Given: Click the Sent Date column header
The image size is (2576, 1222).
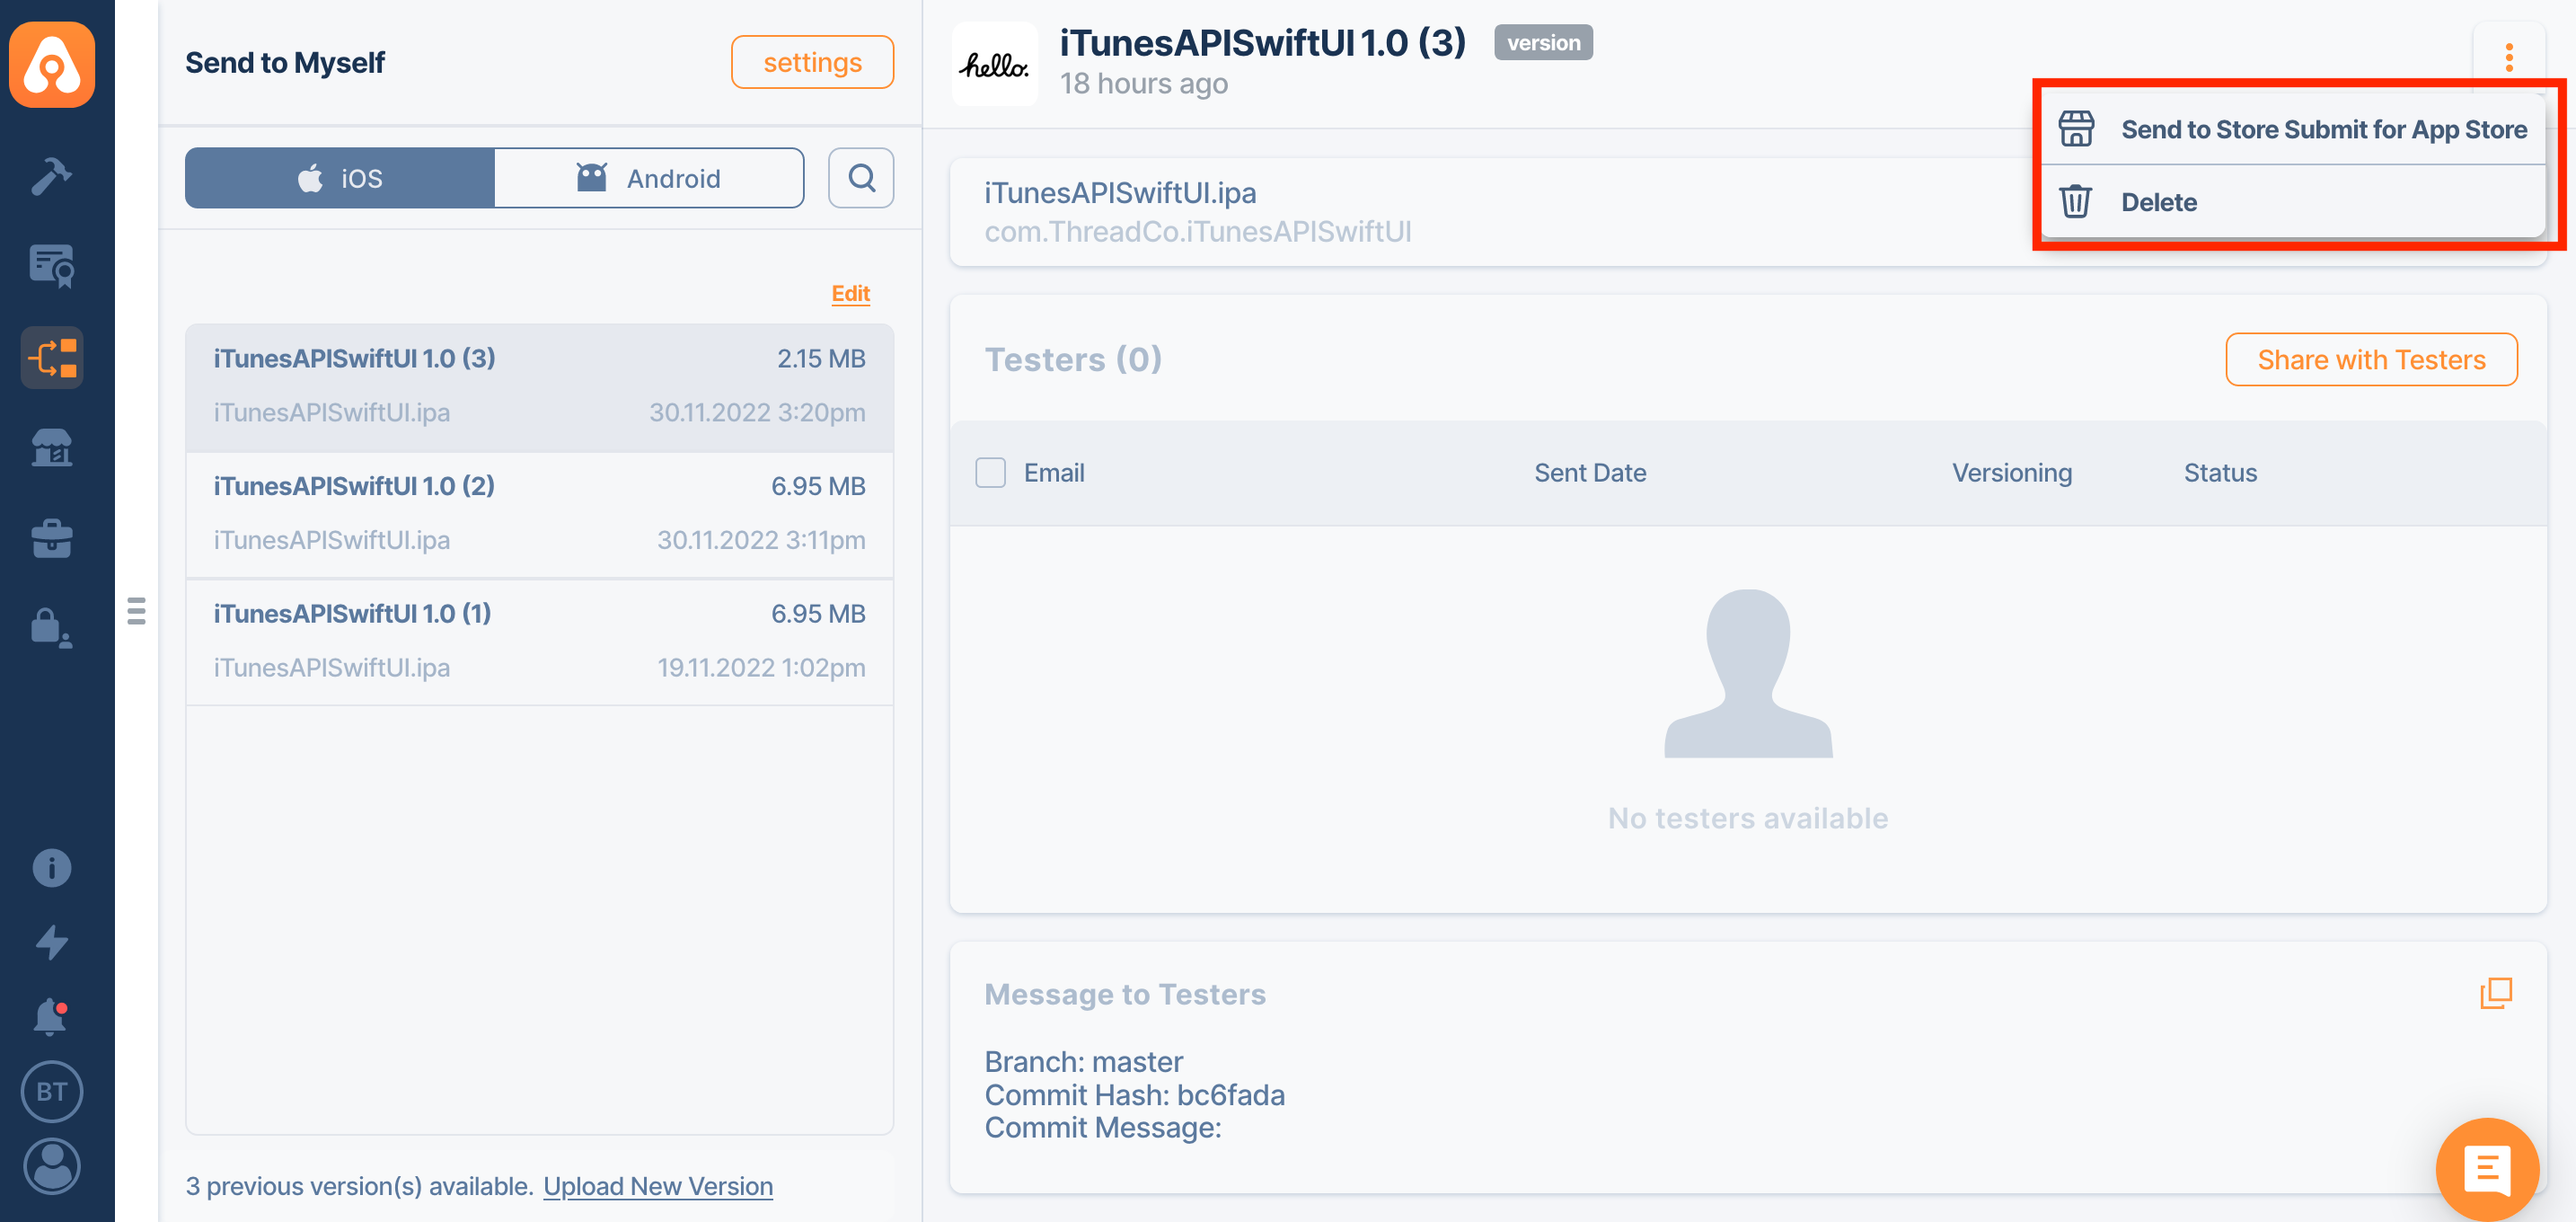Looking at the screenshot, I should (1590, 472).
